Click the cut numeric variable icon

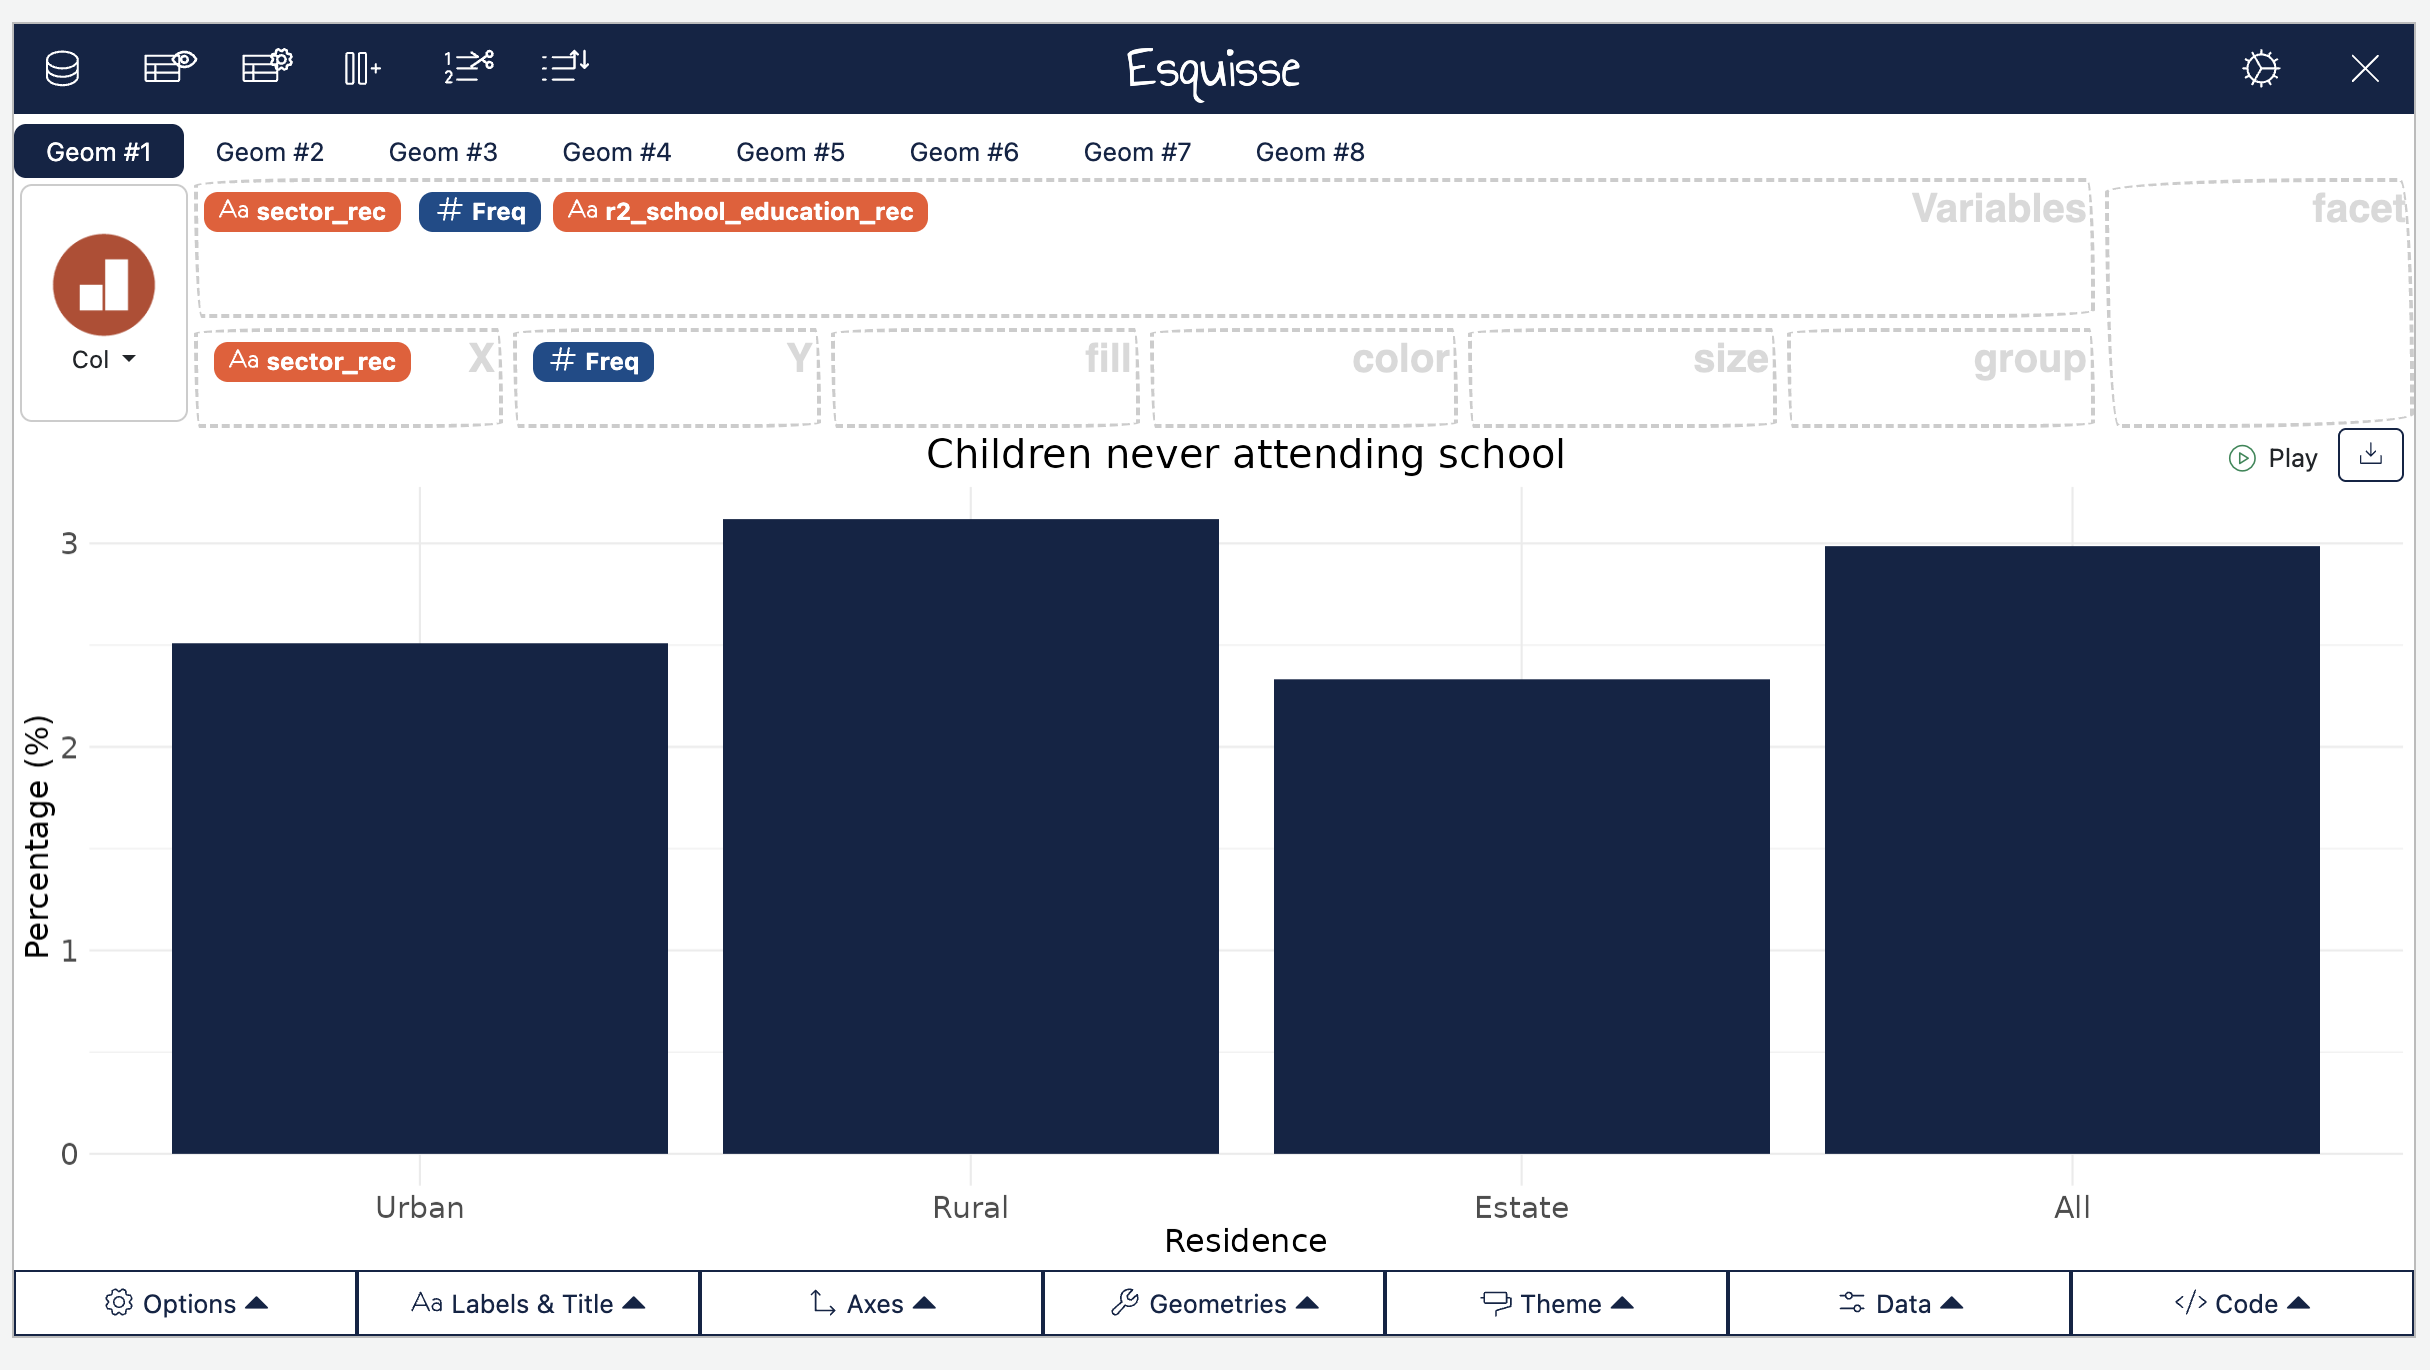click(x=468, y=68)
